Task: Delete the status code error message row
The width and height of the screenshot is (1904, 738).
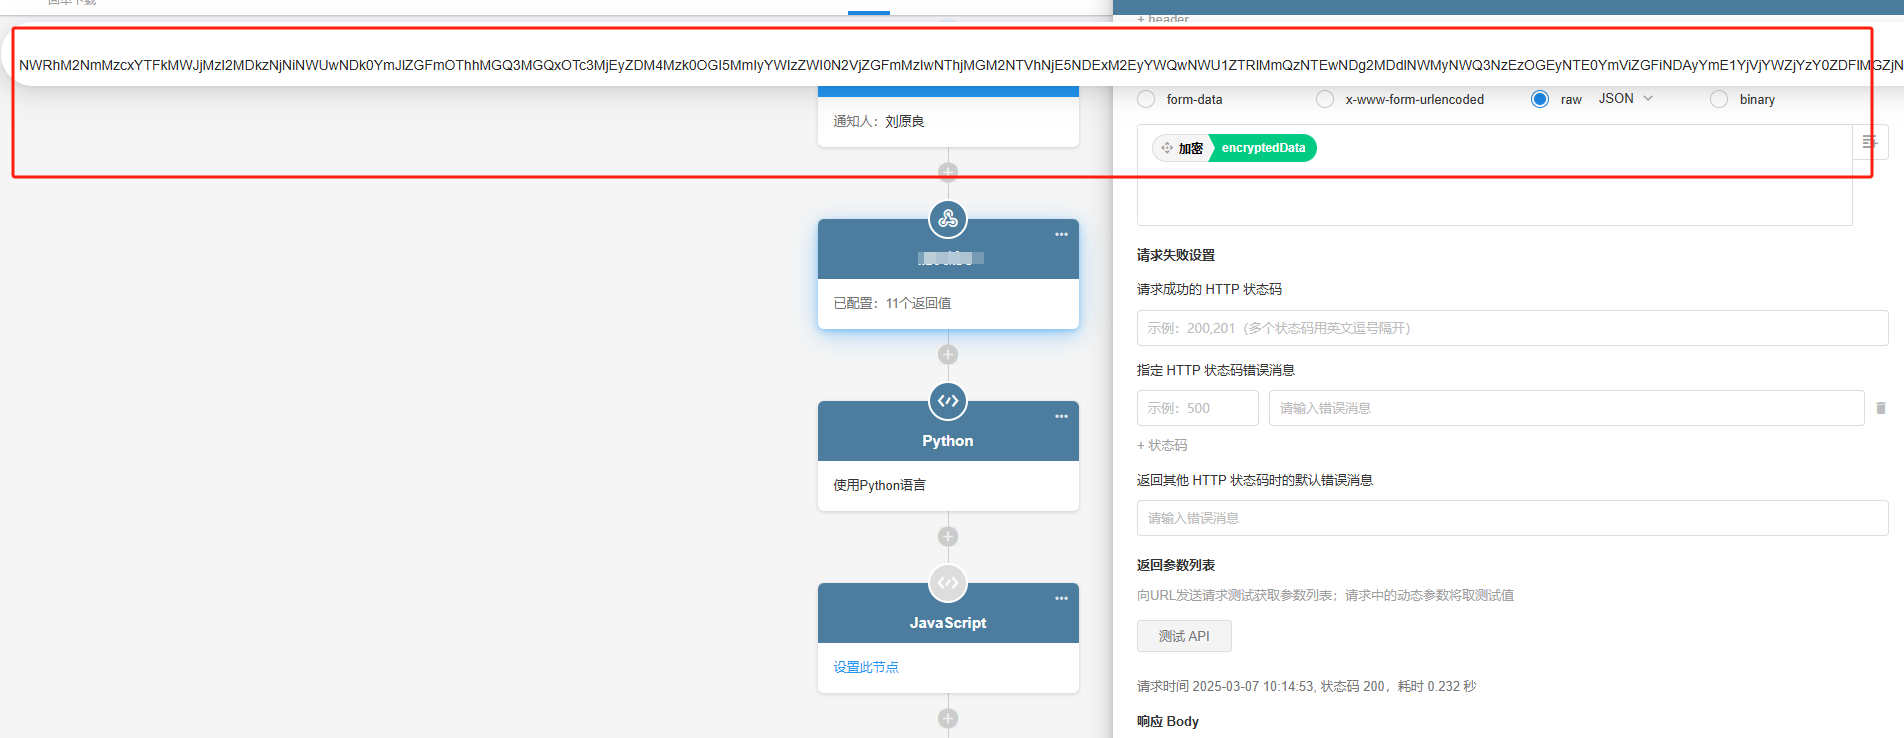Action: (x=1880, y=408)
